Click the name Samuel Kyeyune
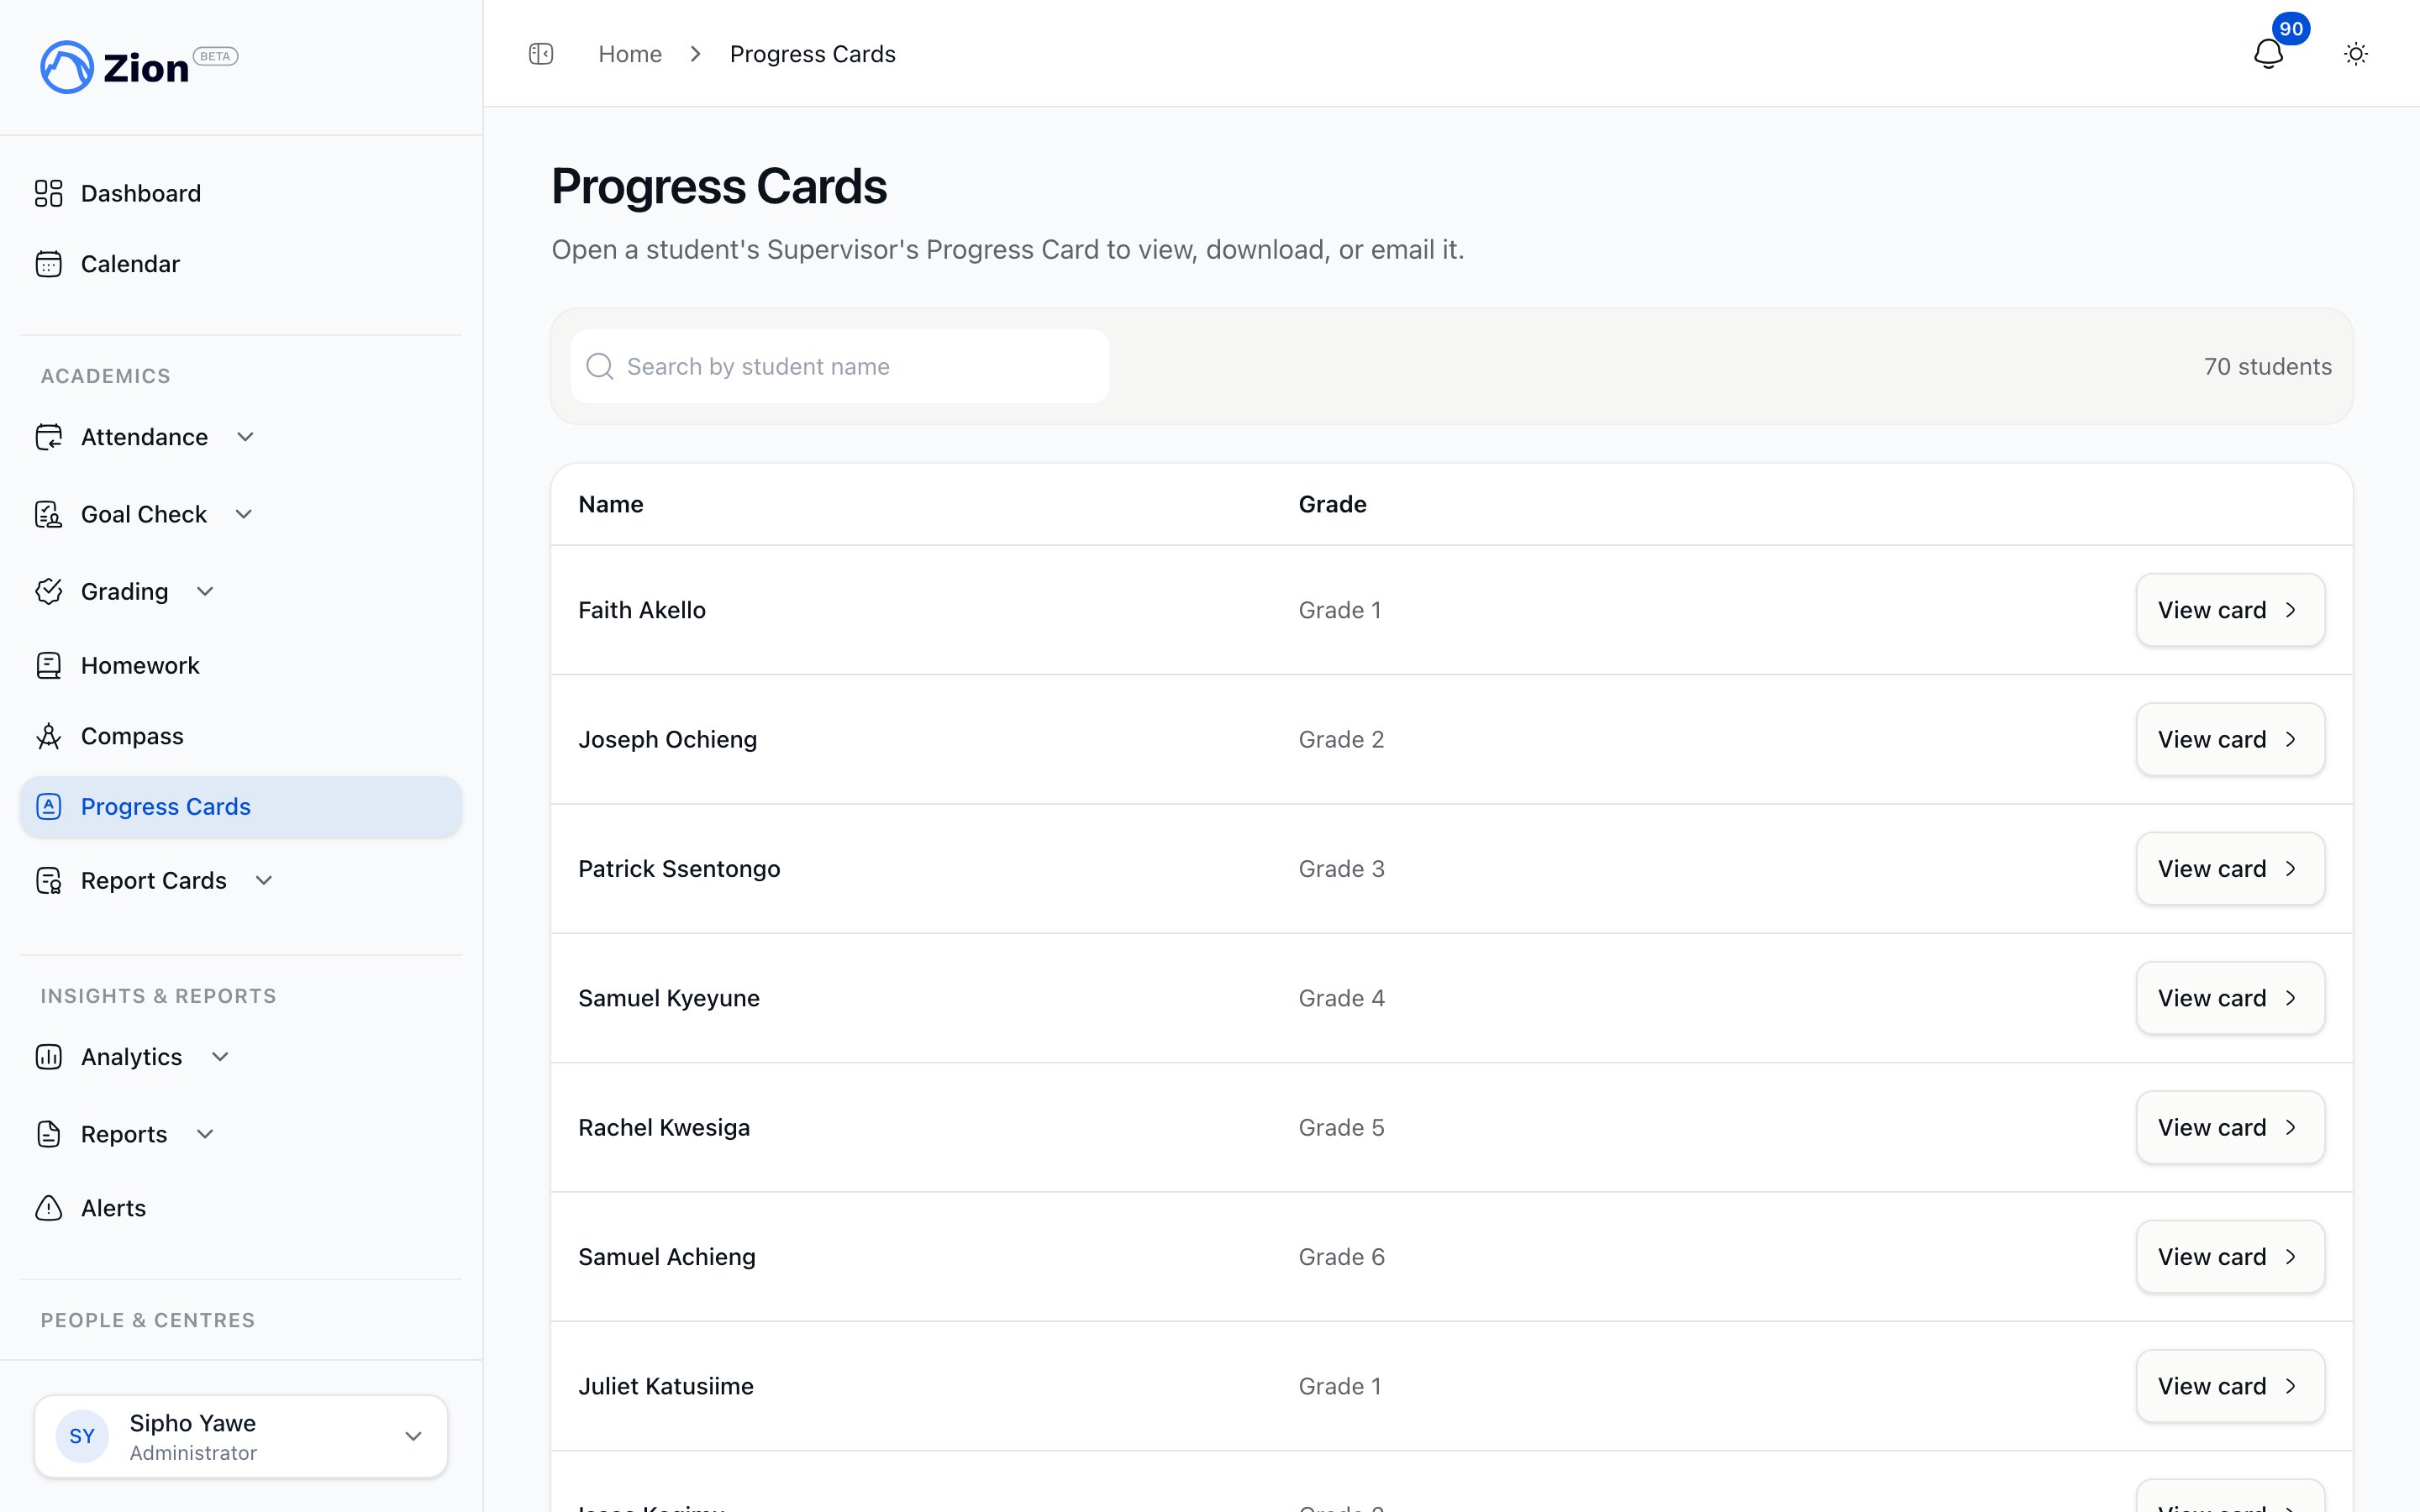The width and height of the screenshot is (2420, 1512). (x=669, y=998)
